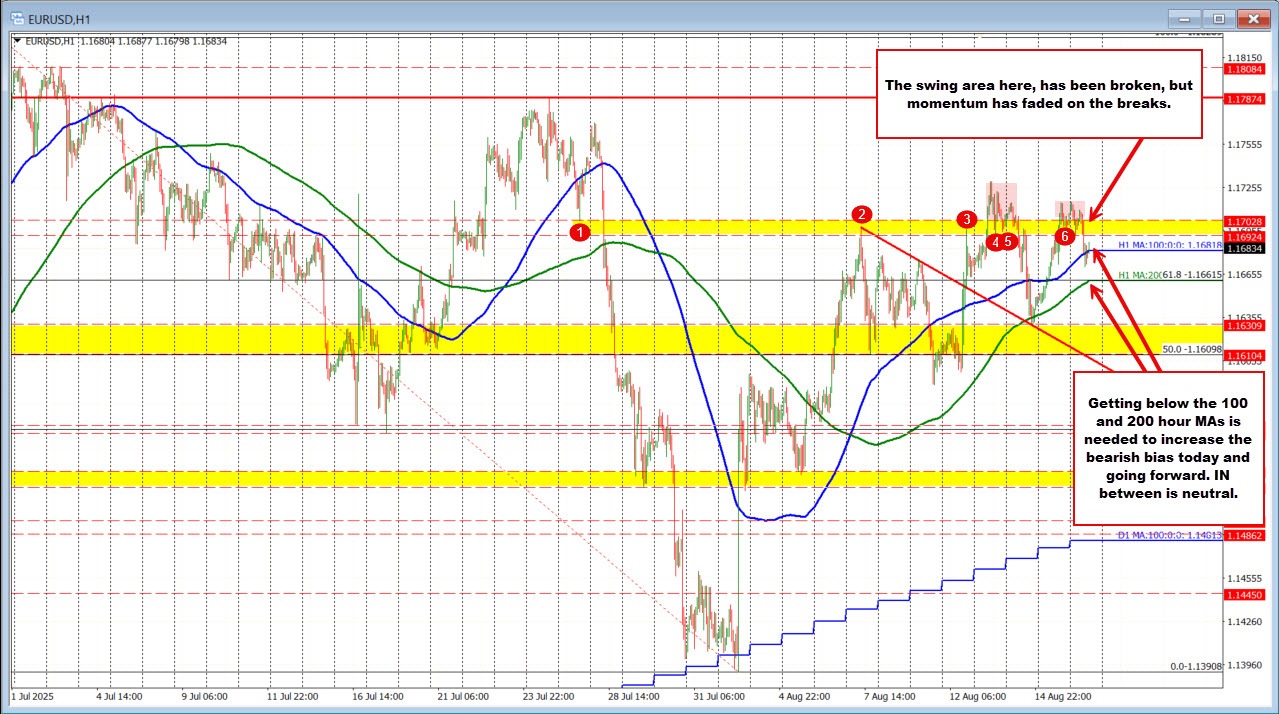
Task: Select red circle marker number 4
Action: [x=994, y=241]
